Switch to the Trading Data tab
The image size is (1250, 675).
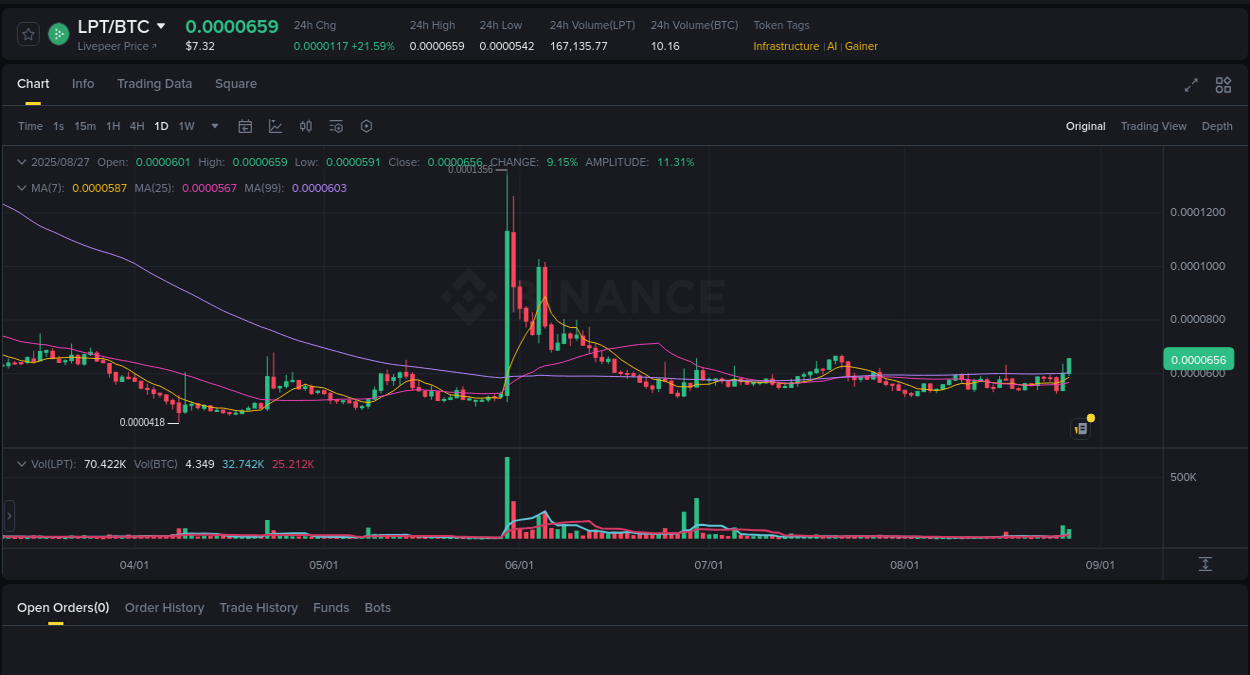[x=154, y=84]
